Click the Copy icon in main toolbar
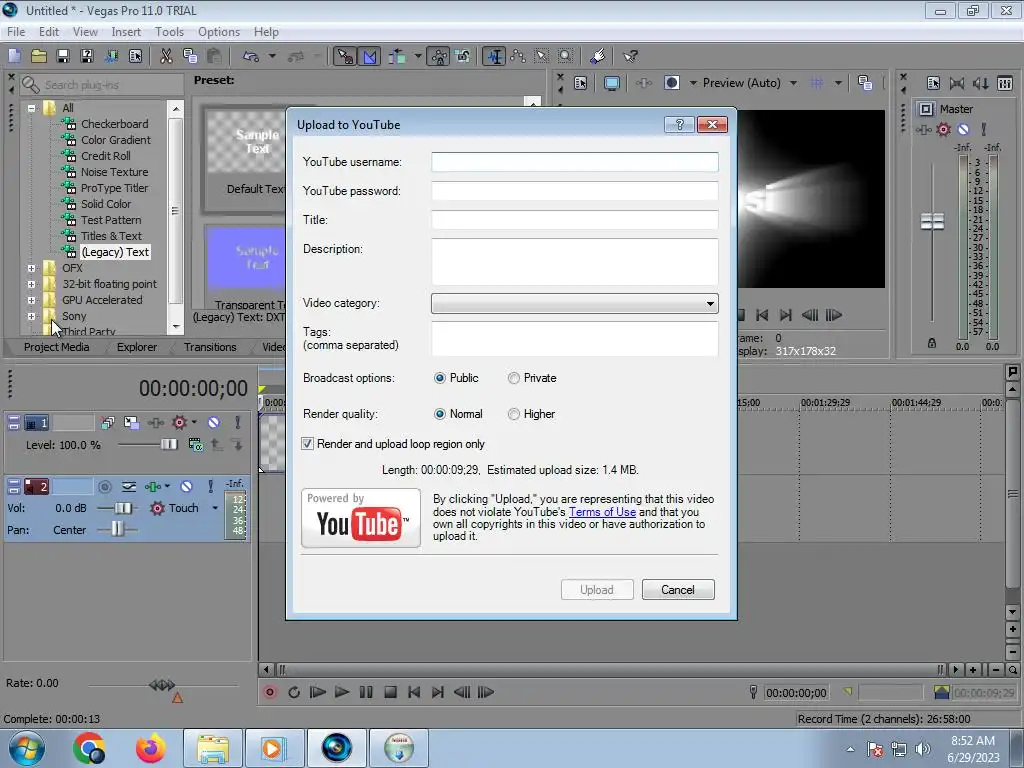Image resolution: width=1024 pixels, height=768 pixels. click(190, 56)
